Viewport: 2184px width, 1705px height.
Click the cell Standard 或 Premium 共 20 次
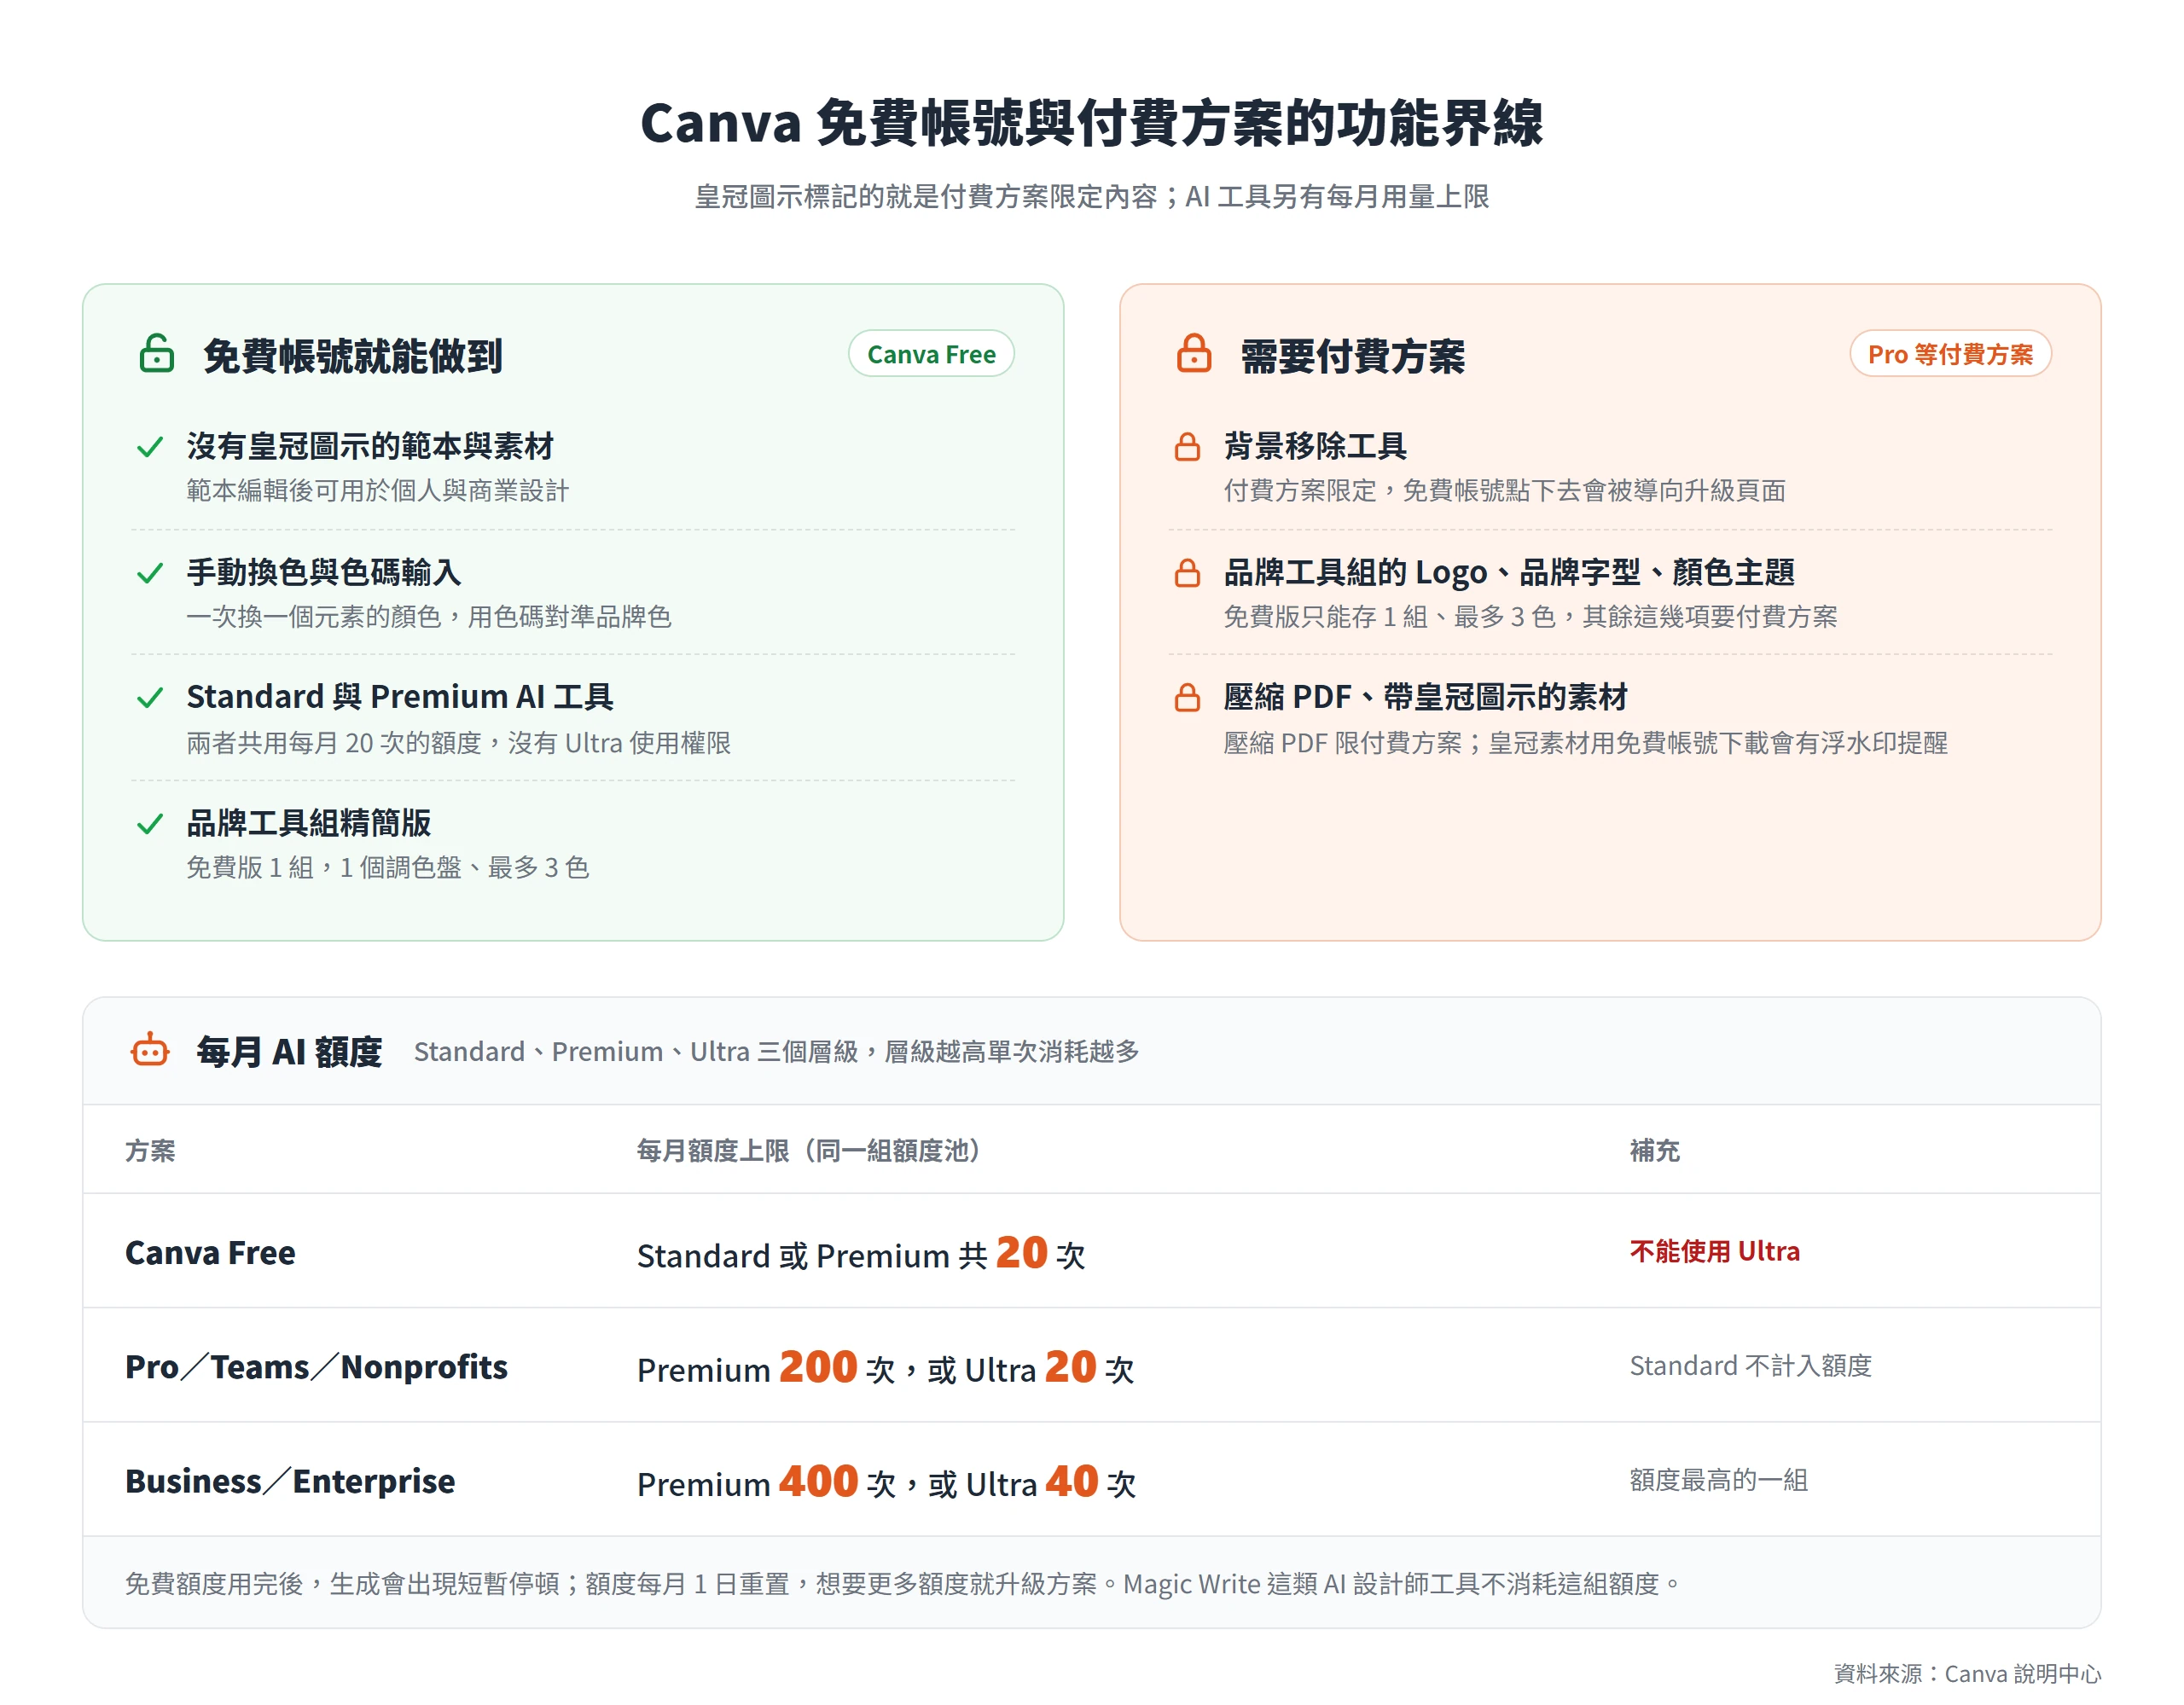(x=861, y=1253)
